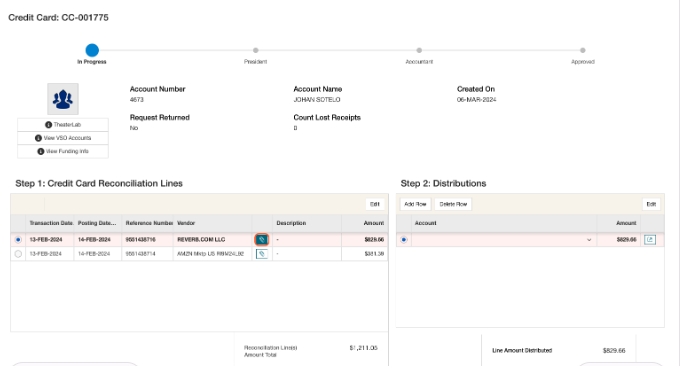Screen dimensions: 681x366
Task: Select the distribution row radio button
Action: tap(404, 240)
